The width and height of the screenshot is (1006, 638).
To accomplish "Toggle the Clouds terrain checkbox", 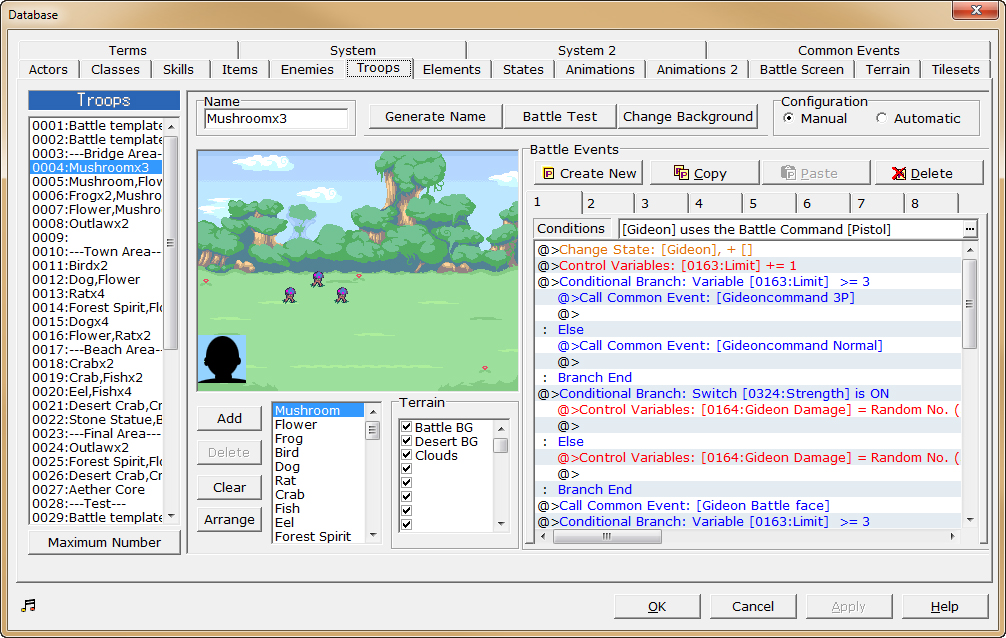I will [x=406, y=455].
